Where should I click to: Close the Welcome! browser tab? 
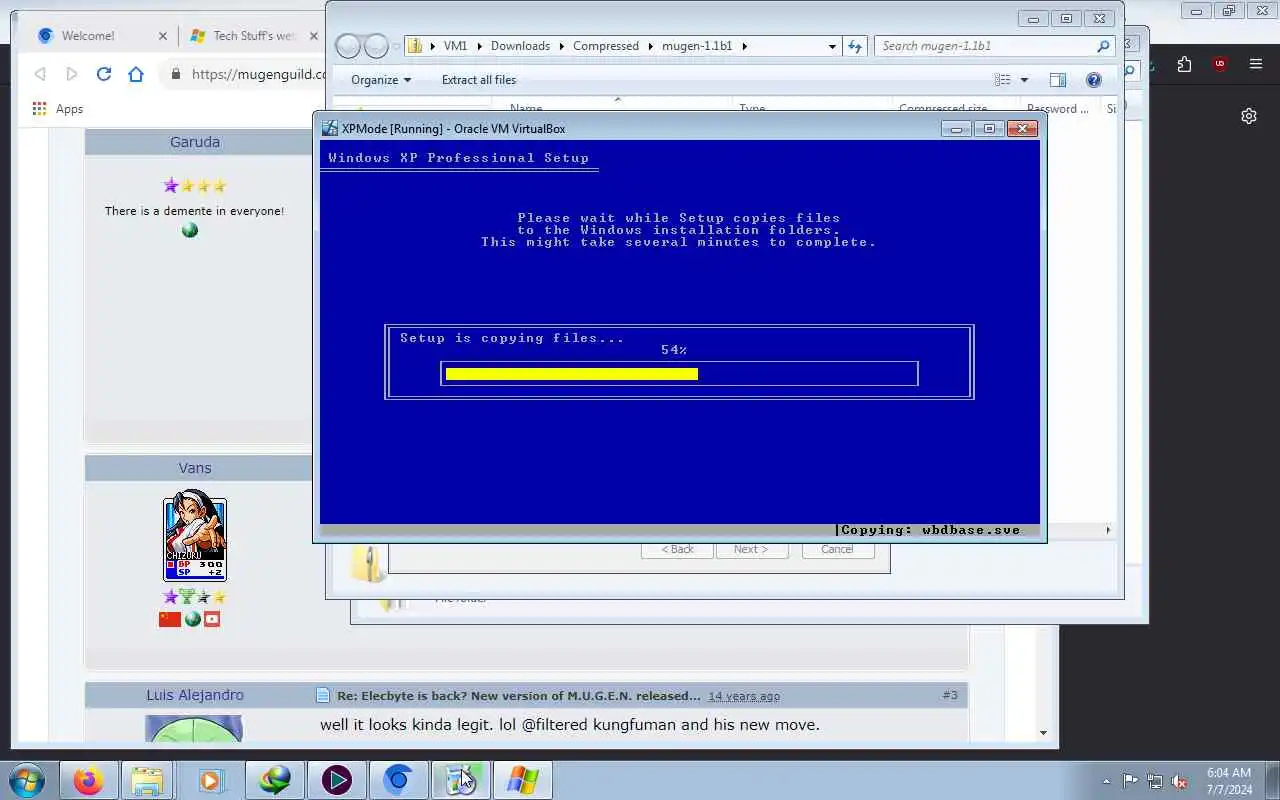[163, 36]
